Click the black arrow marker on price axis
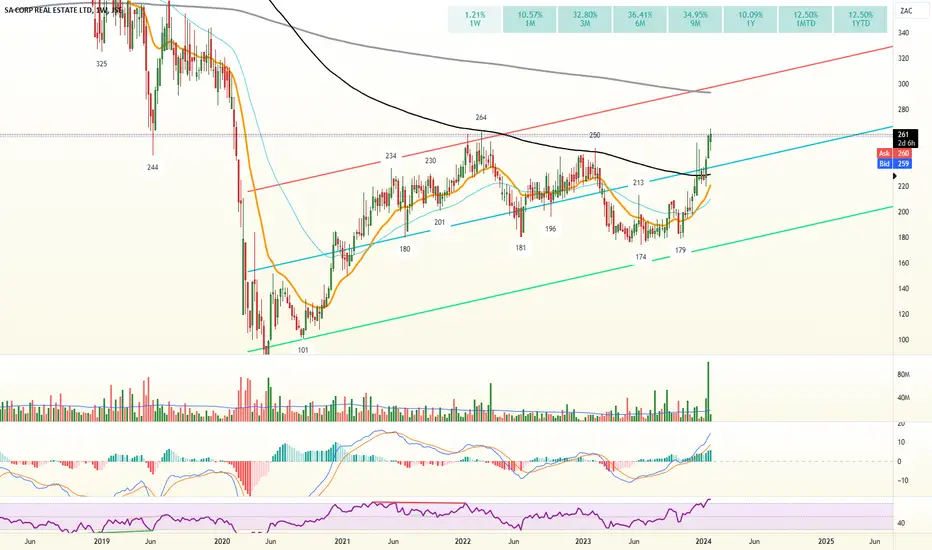Screen dimensions: 932x550 coord(895,176)
